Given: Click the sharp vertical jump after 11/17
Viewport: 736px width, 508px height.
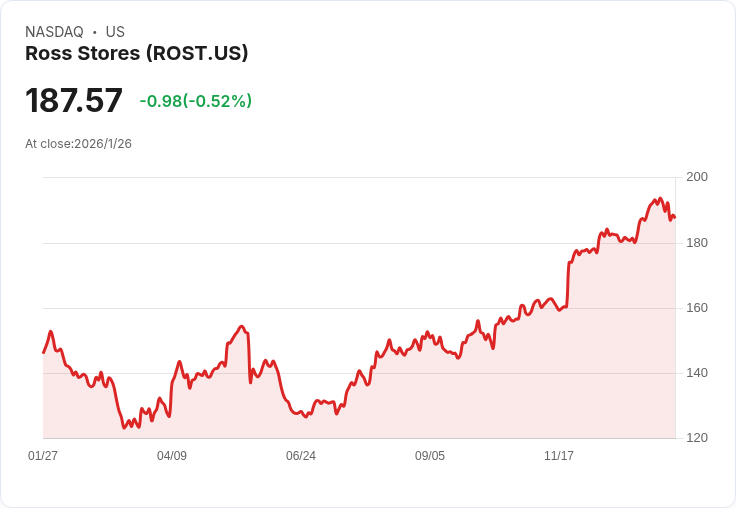Looking at the screenshot, I should pyautogui.click(x=568, y=285).
